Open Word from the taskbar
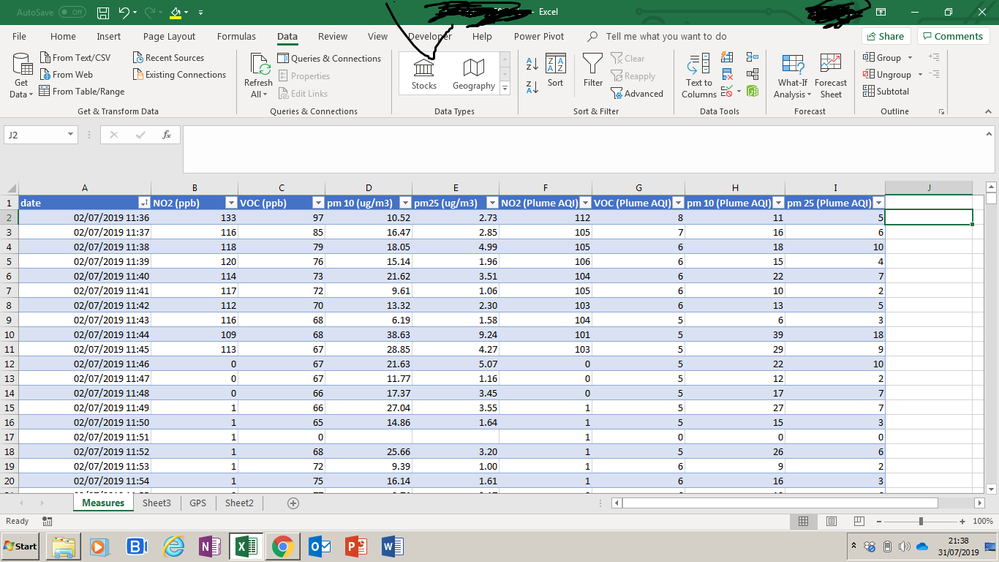Viewport: 999px width, 562px height. coord(392,546)
